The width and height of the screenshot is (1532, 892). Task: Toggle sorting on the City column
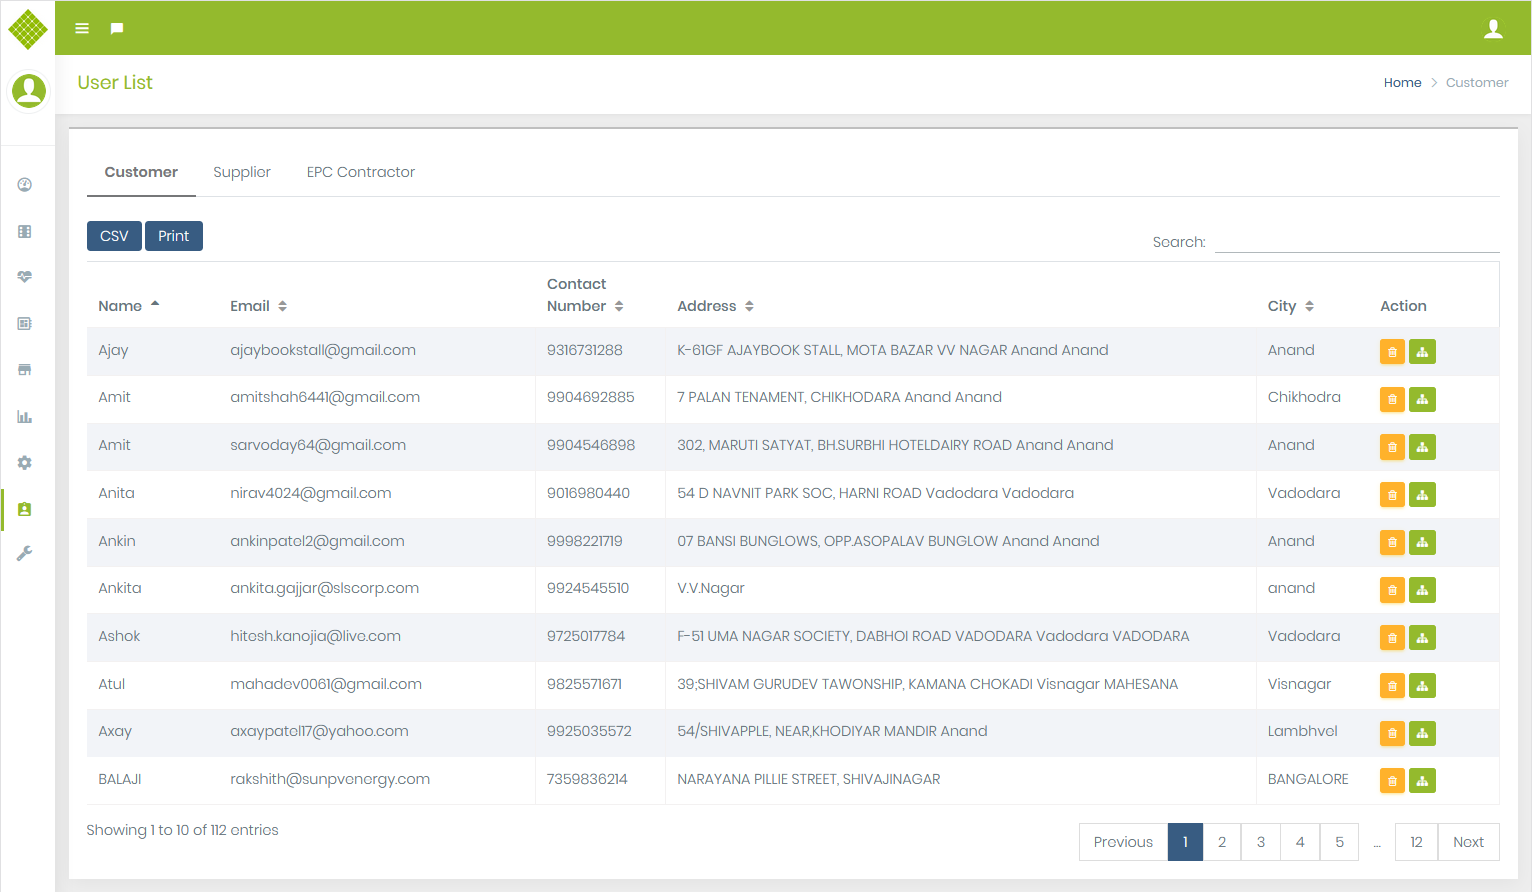click(x=1311, y=305)
